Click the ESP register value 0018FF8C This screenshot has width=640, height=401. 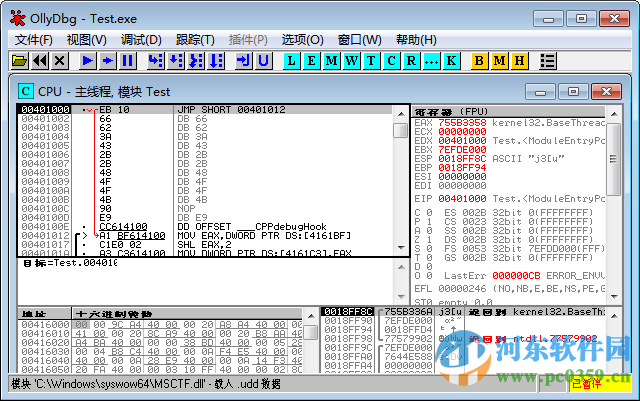pyautogui.click(x=462, y=159)
